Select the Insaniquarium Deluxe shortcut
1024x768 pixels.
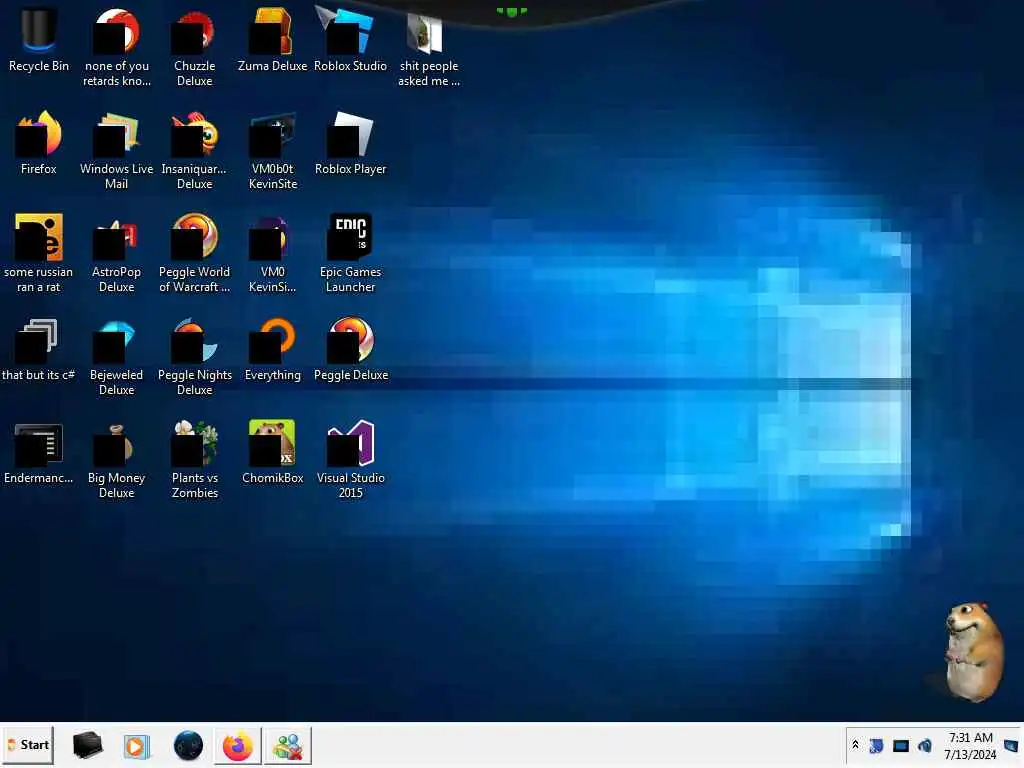(x=195, y=150)
